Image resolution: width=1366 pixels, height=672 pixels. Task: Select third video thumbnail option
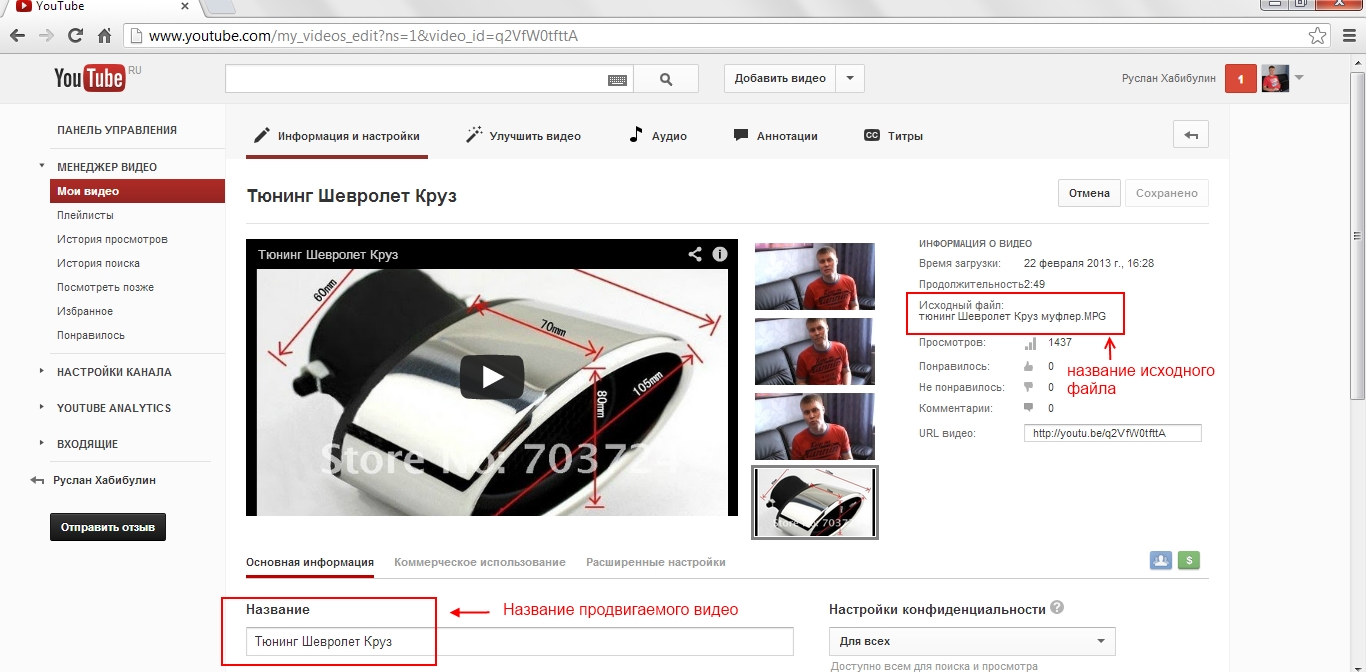[814, 426]
